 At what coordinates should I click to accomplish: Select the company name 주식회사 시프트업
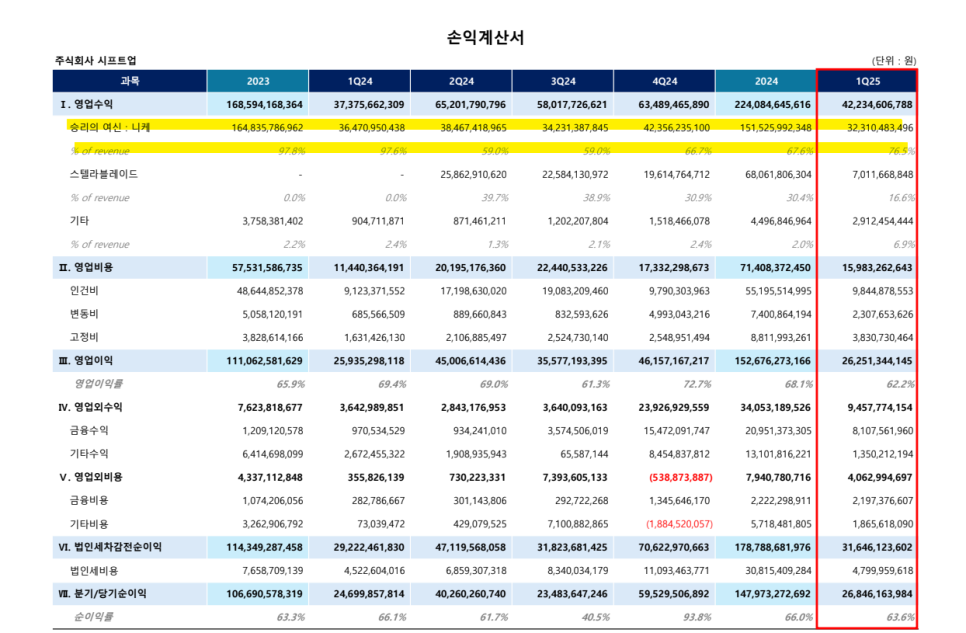[95, 60]
